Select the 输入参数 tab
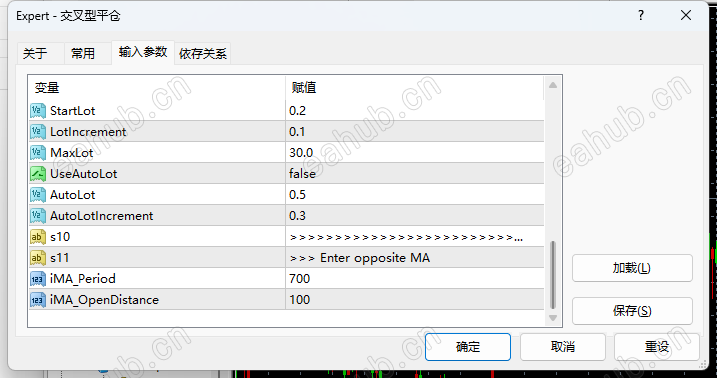717x378 pixels. pyautogui.click(x=143, y=52)
